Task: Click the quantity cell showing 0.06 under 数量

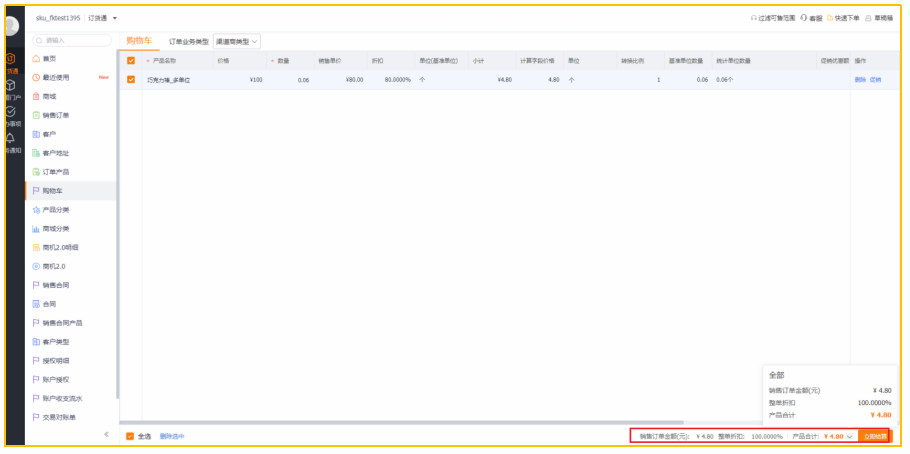Action: click(x=290, y=80)
